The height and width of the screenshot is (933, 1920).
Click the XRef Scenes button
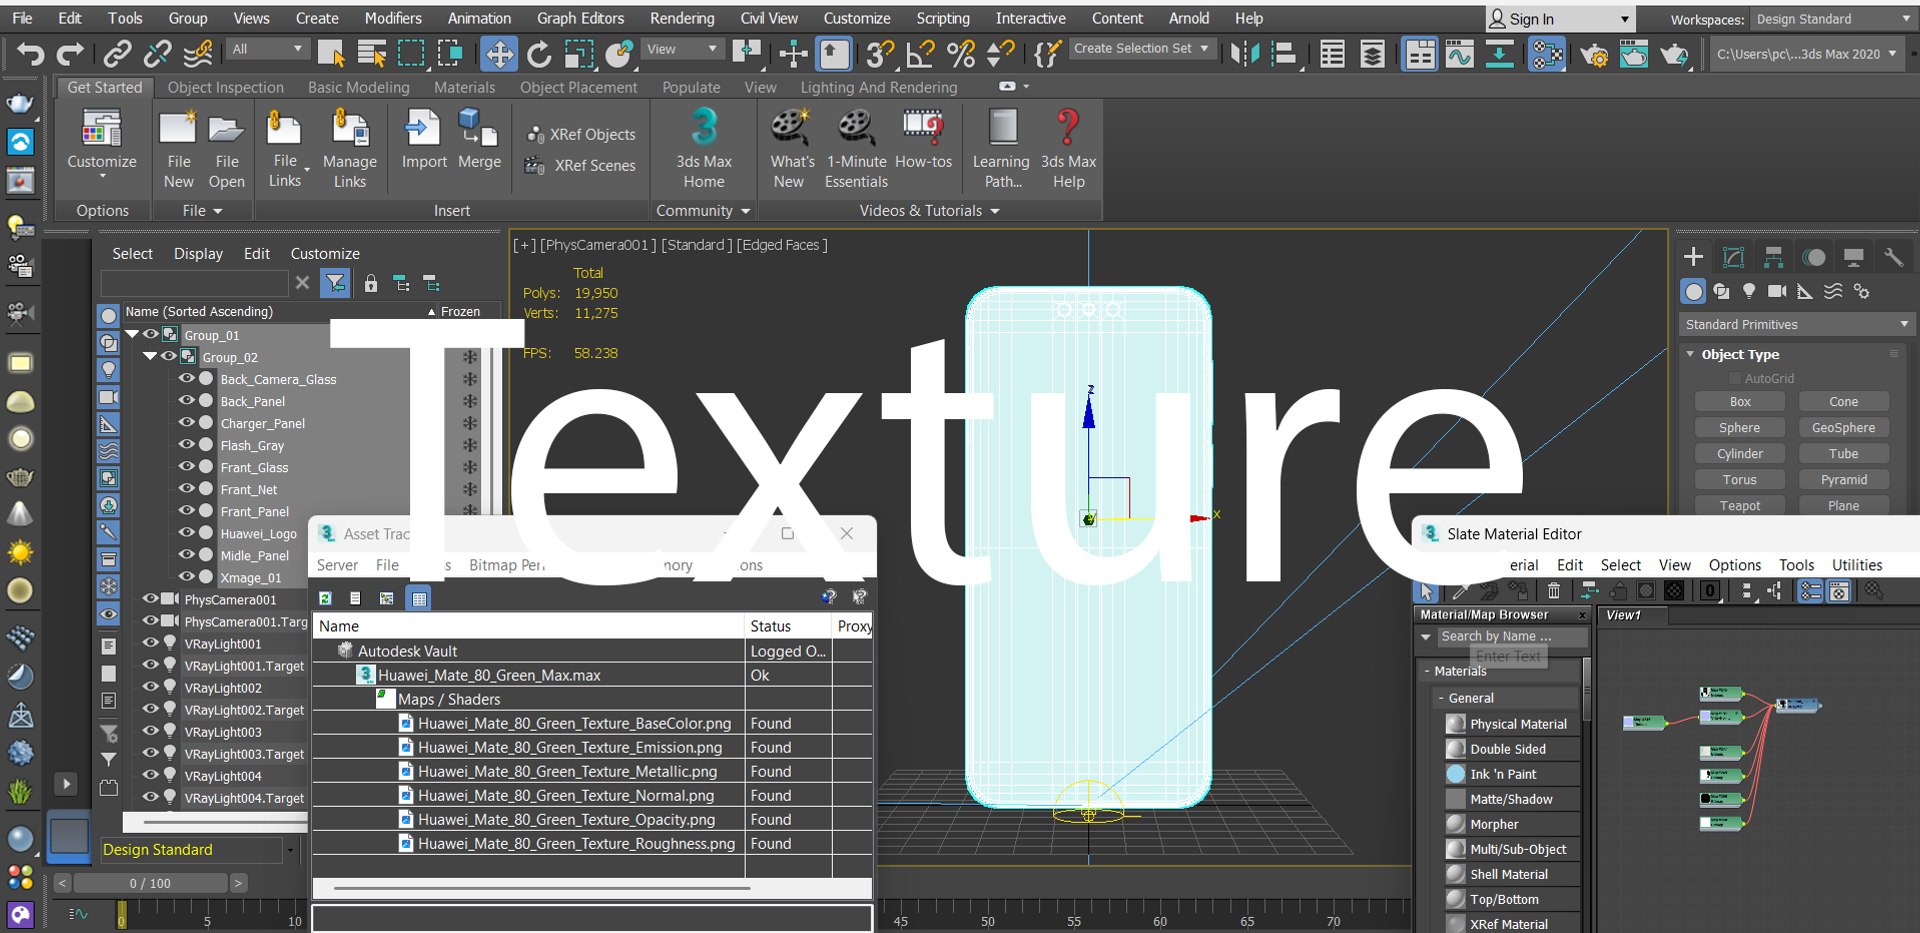pyautogui.click(x=581, y=165)
